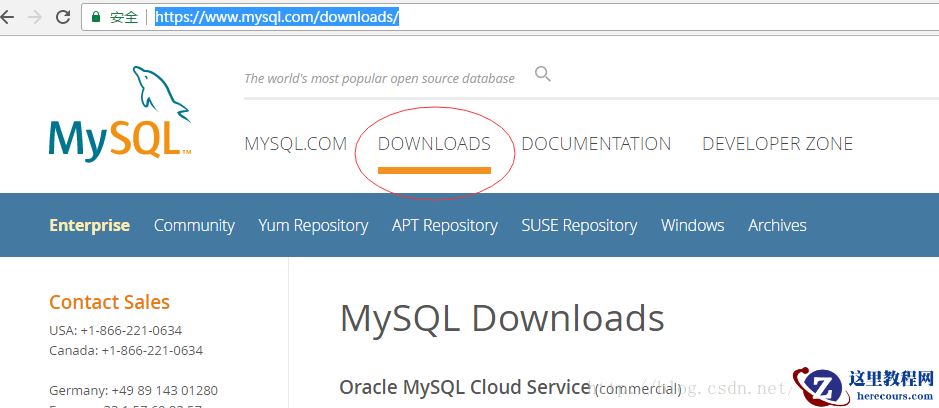
Task: Click the Germany: +49 89 143 01280 line
Action: [x=134, y=391]
